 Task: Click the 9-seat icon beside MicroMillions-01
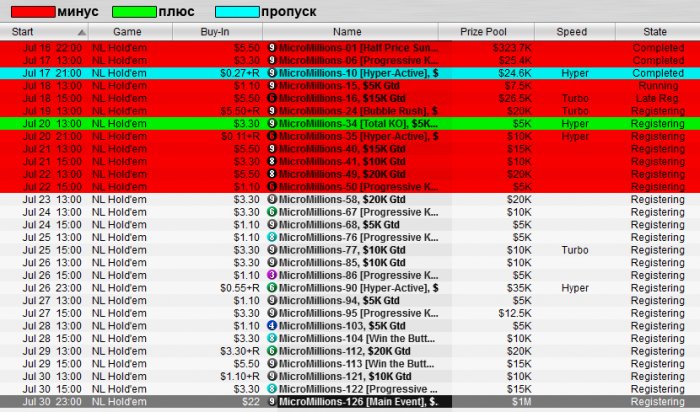coord(272,48)
